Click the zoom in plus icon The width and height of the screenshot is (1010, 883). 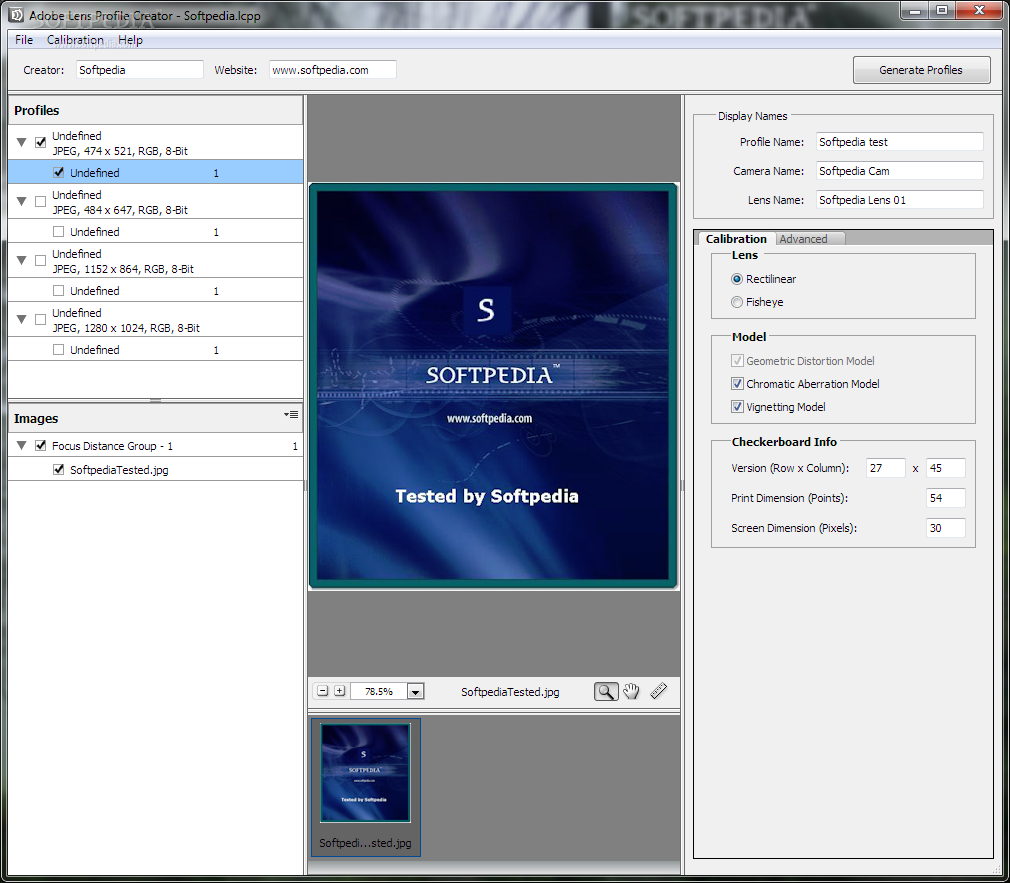pos(339,691)
